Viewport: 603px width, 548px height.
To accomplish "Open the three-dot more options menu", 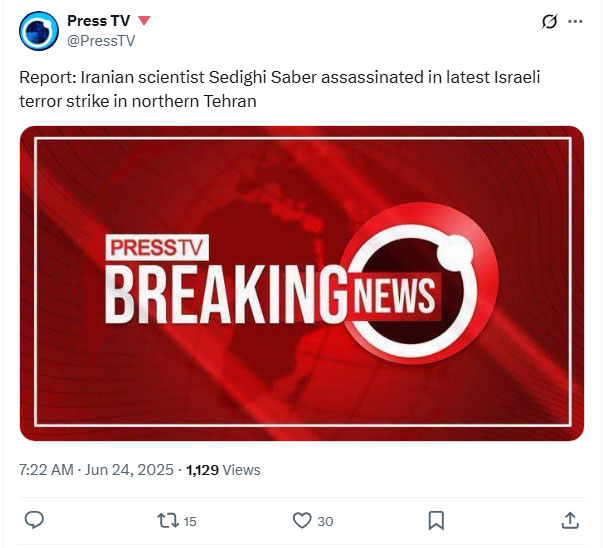I will (x=575, y=21).
